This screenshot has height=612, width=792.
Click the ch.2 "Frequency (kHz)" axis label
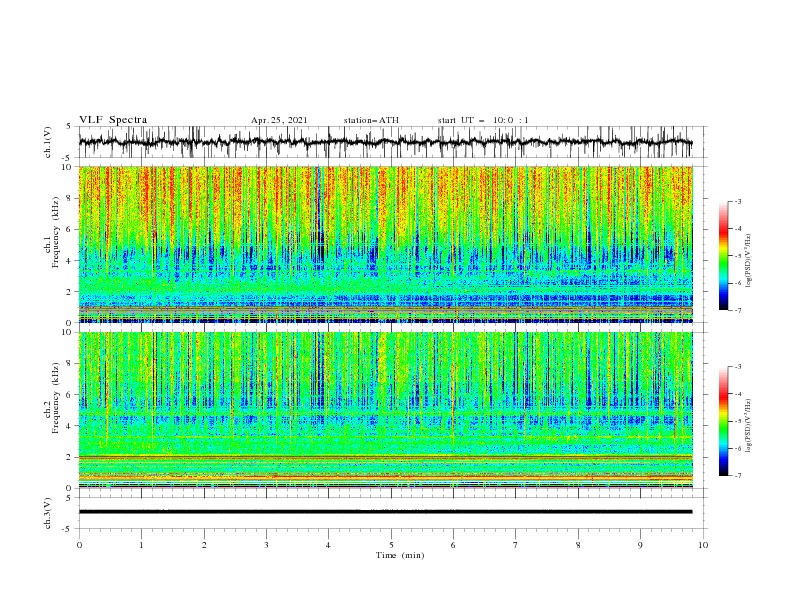point(56,398)
